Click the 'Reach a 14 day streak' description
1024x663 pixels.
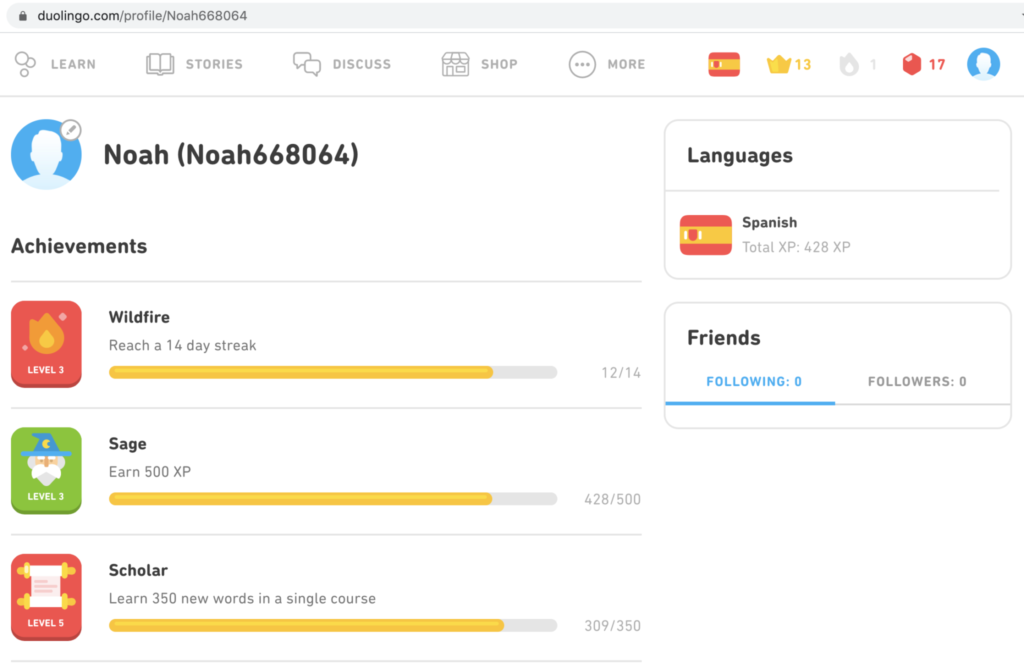point(182,346)
